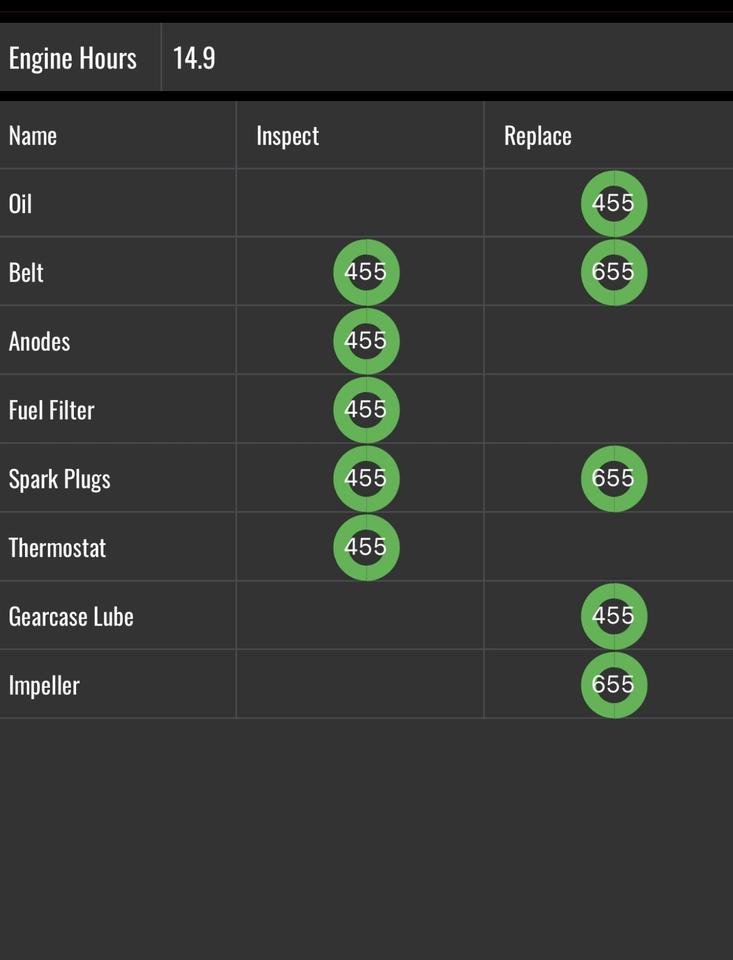
Task: Tap the Belt replace 655 indicator
Action: 614,272
